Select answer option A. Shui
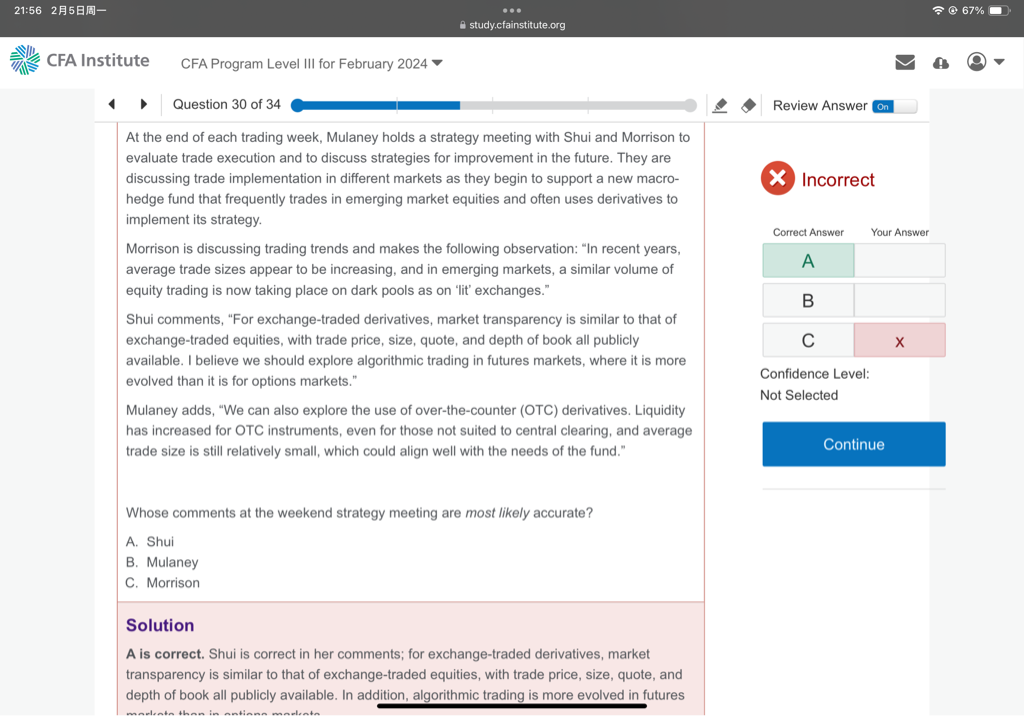The height and width of the screenshot is (716, 1024). pos(150,541)
